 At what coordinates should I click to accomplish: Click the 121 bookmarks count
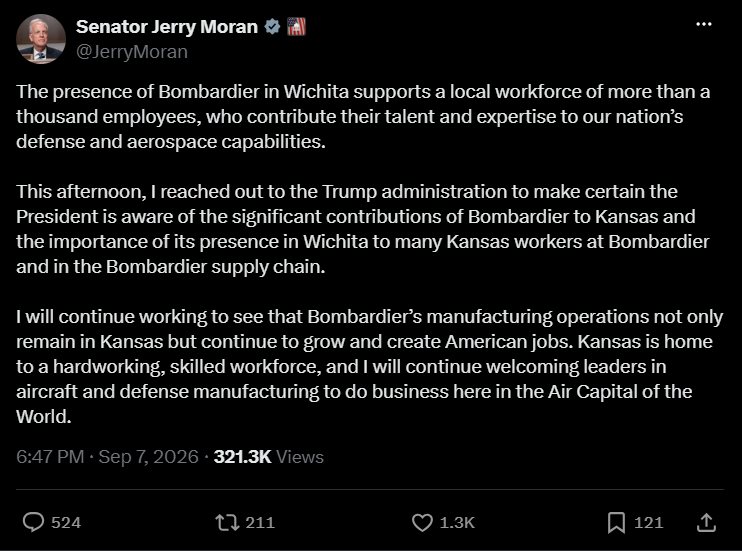[x=648, y=523]
